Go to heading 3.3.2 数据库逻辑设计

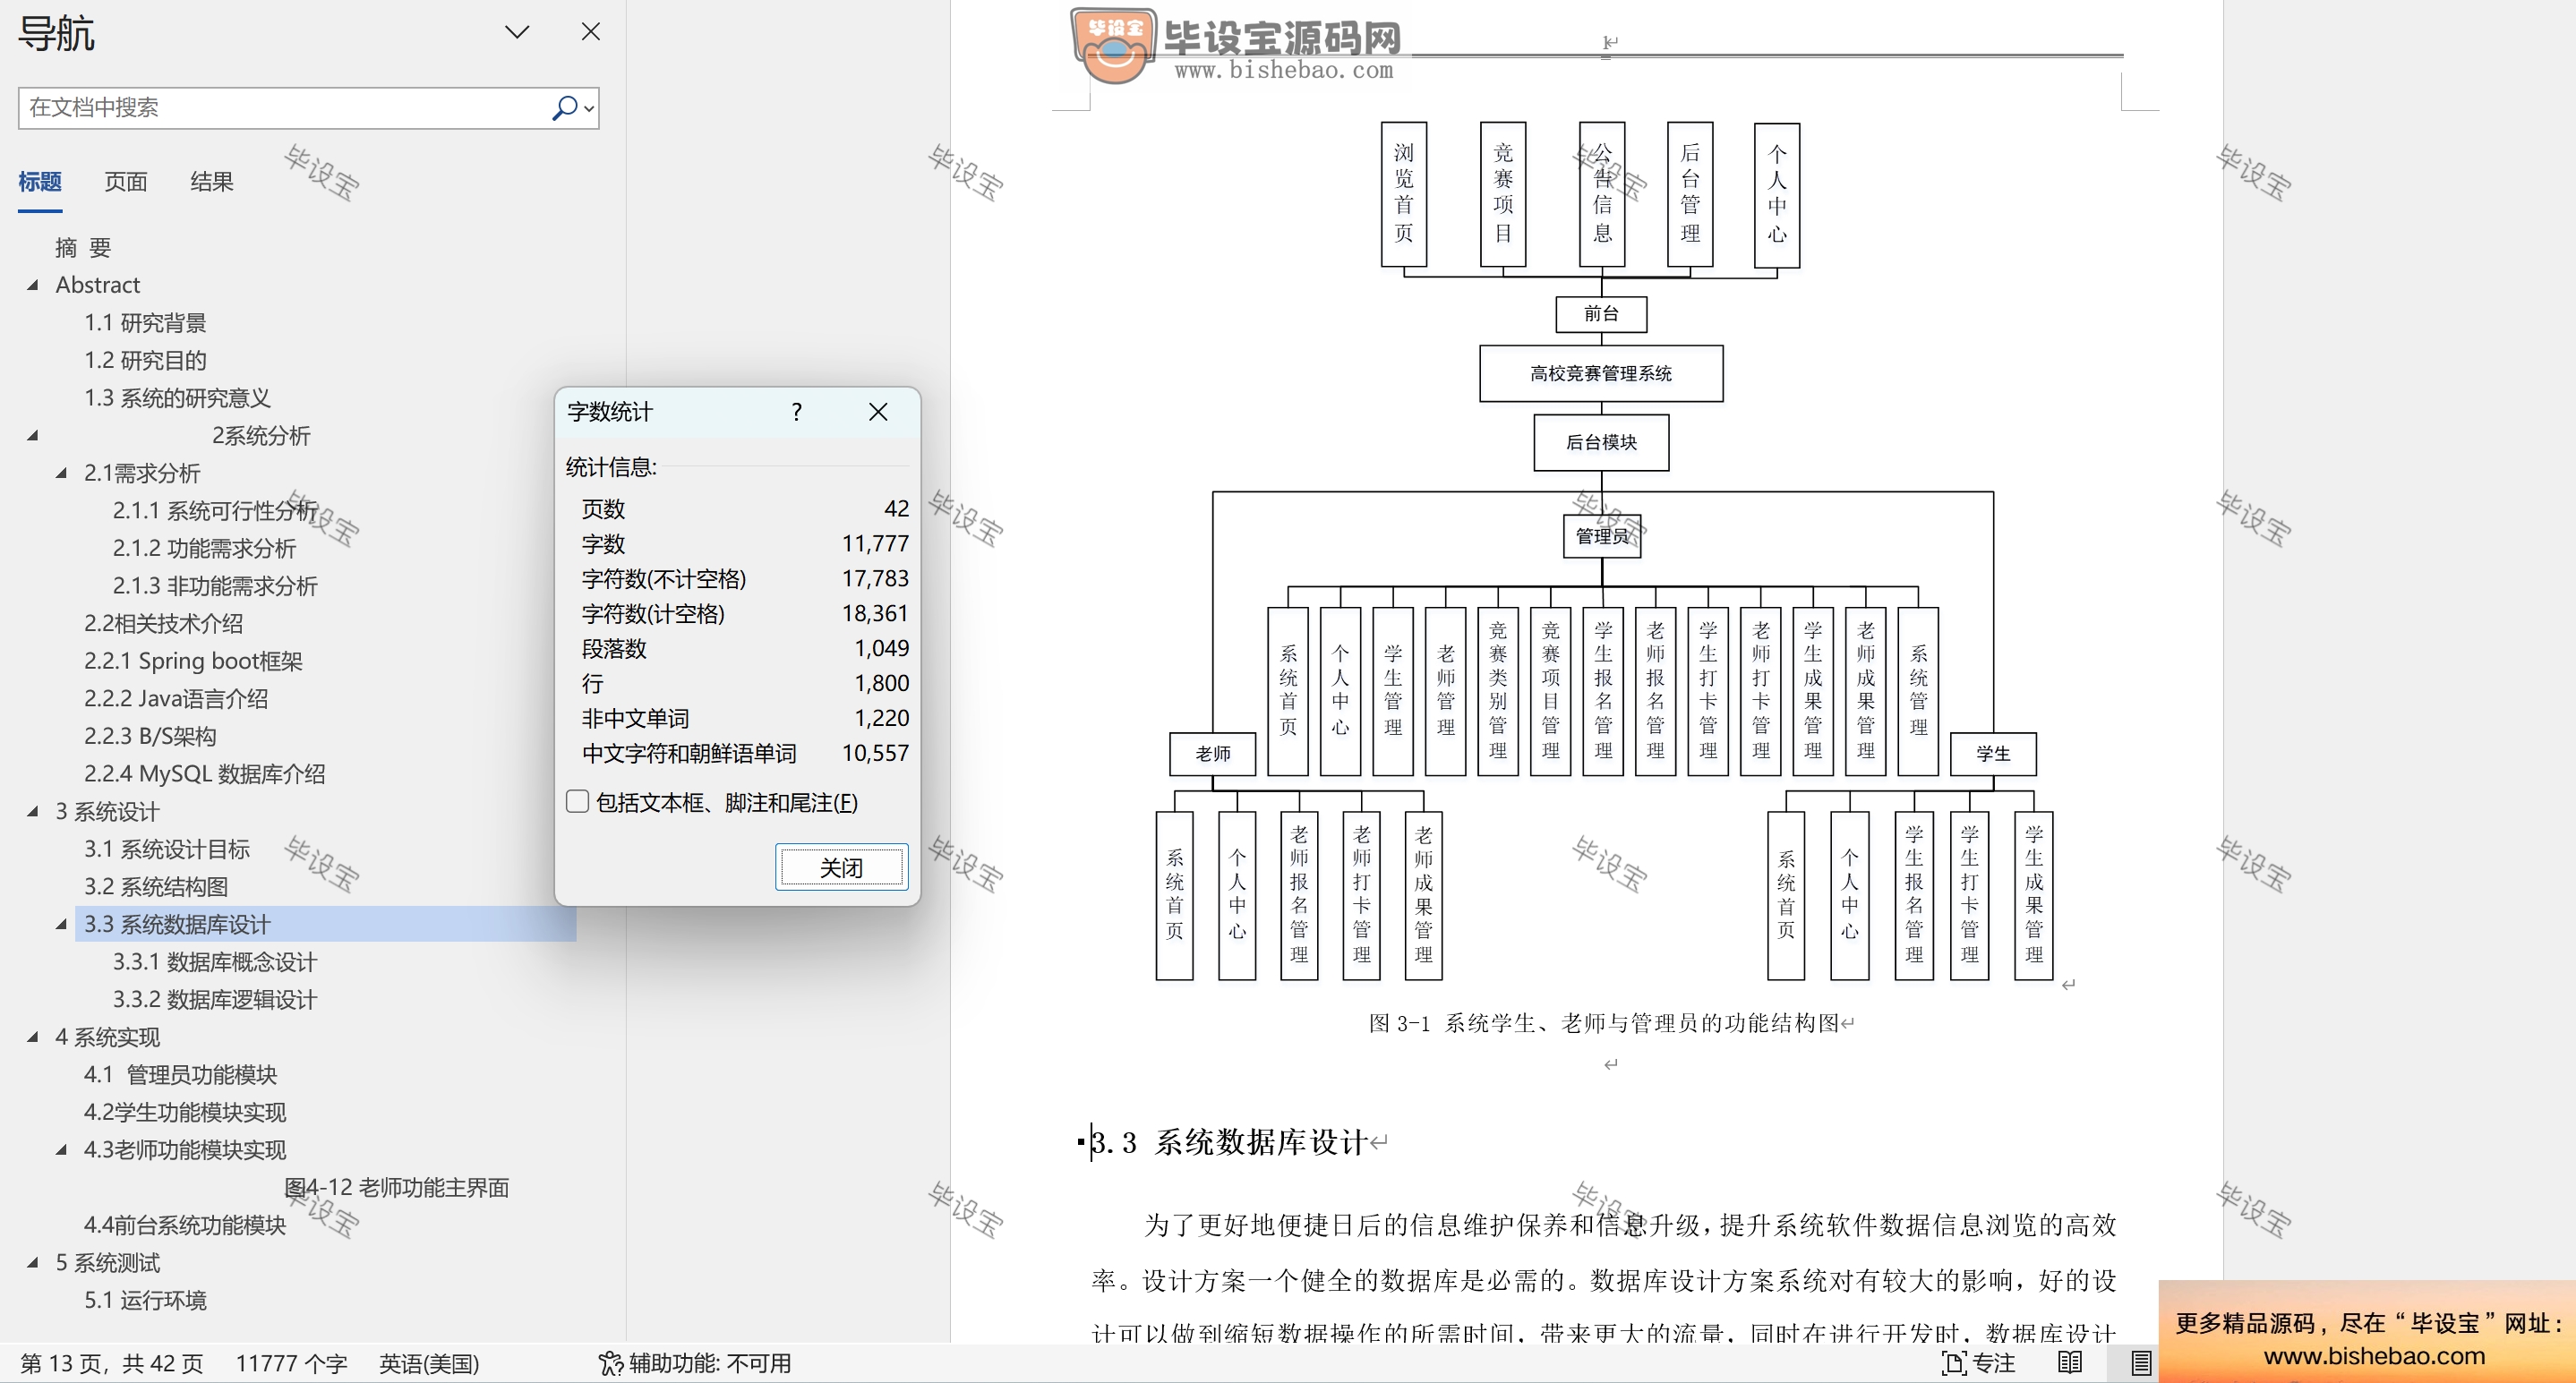215,999
